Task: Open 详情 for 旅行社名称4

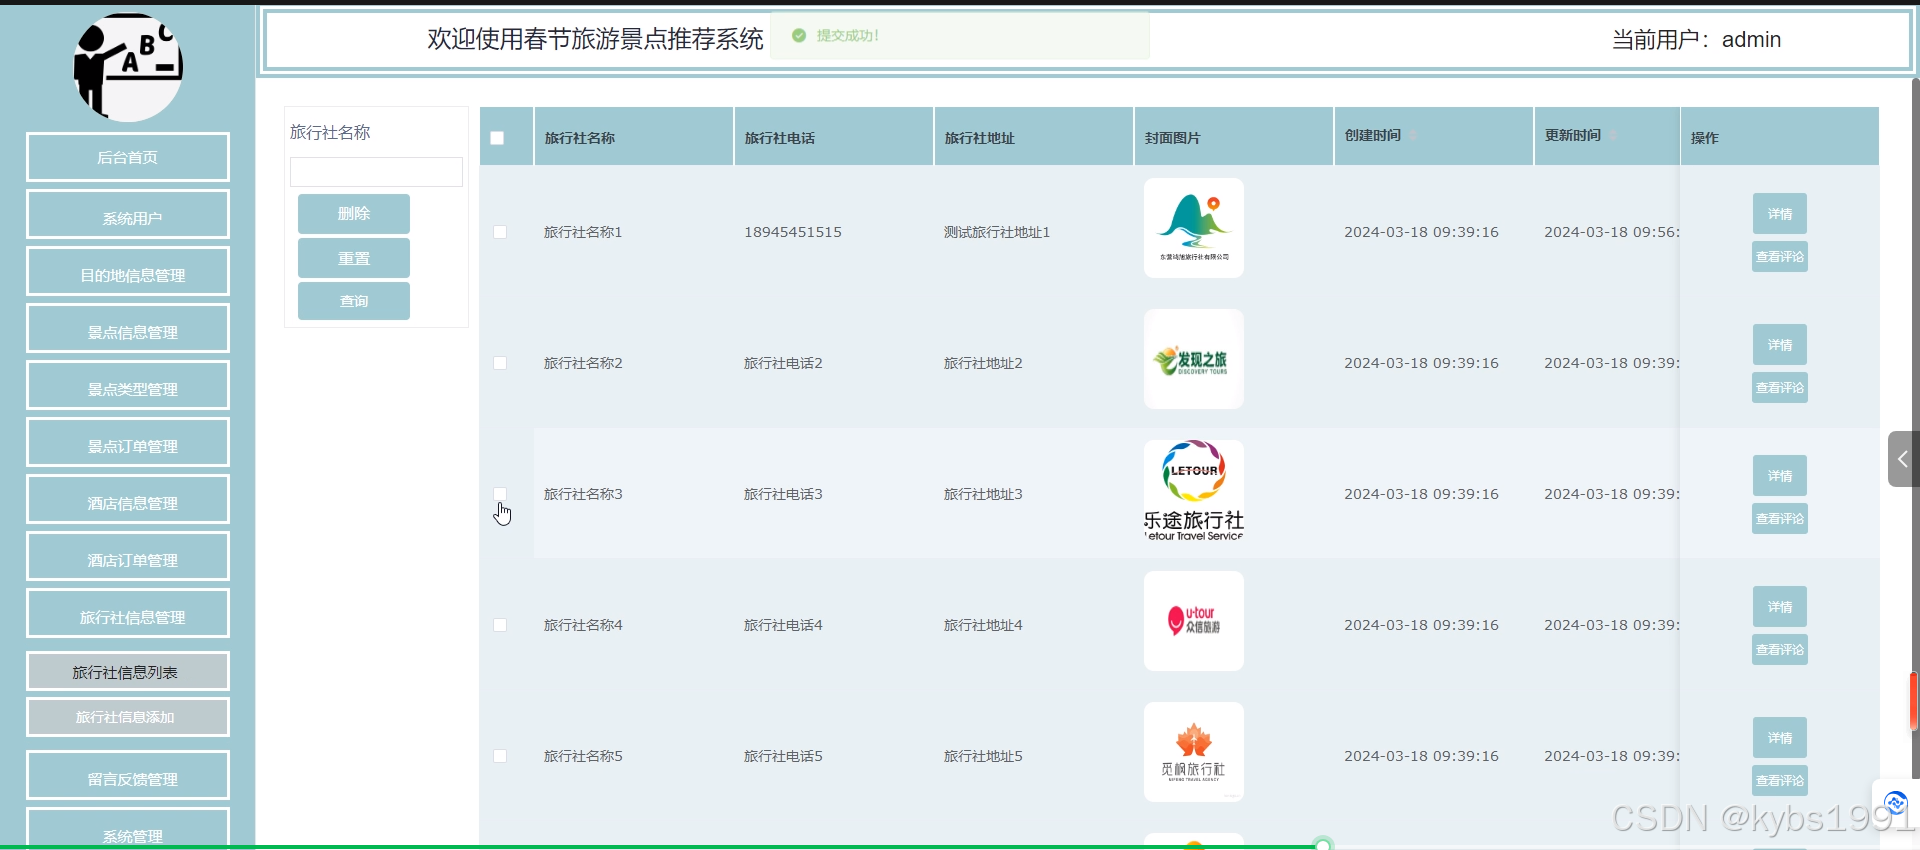Action: (1780, 607)
